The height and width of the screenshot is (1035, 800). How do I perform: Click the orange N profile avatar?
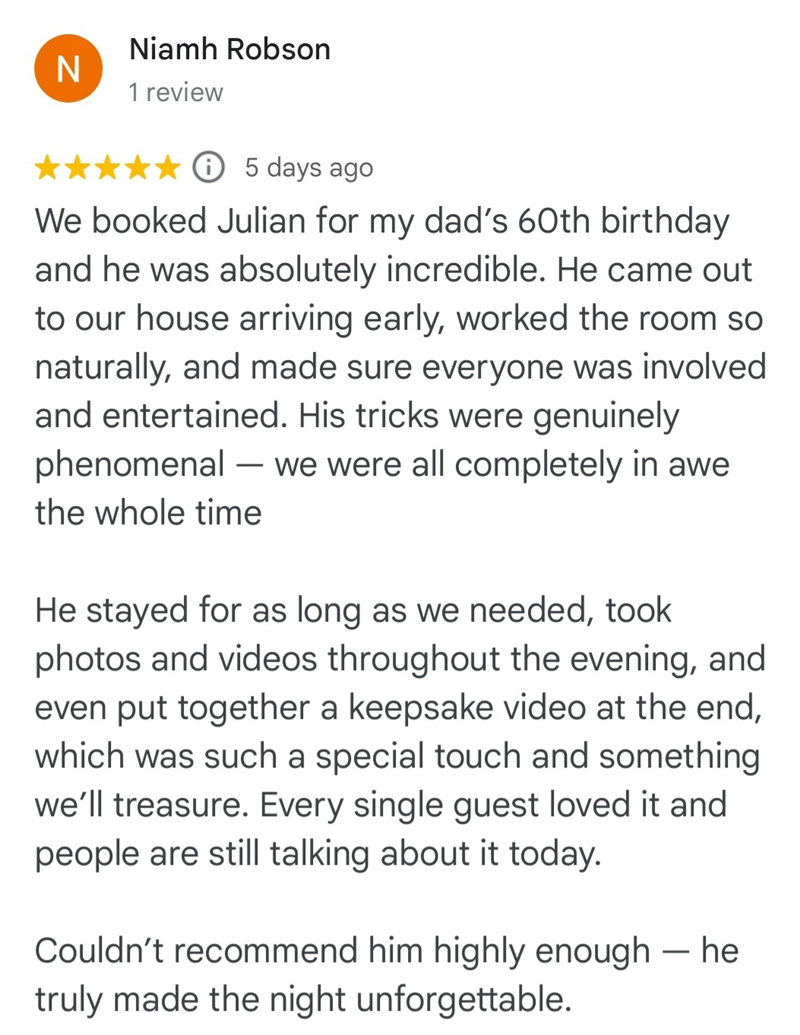[x=68, y=68]
